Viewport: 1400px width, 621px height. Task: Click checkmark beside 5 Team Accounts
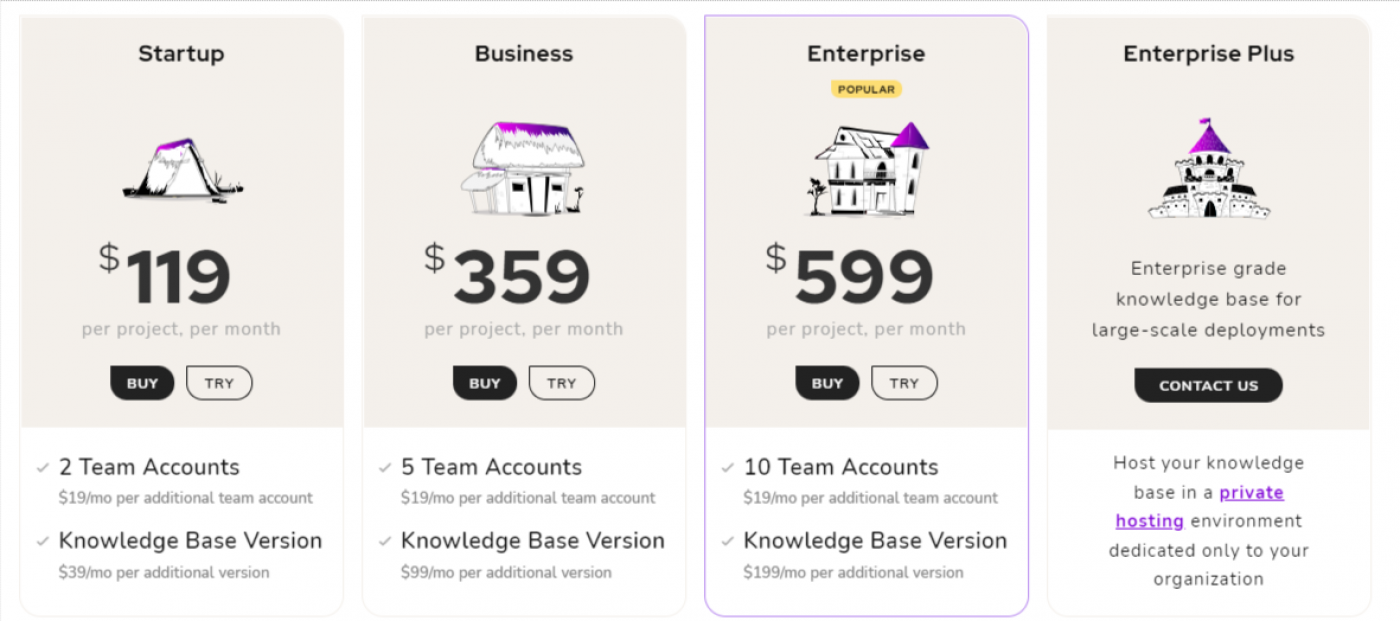pos(385,467)
